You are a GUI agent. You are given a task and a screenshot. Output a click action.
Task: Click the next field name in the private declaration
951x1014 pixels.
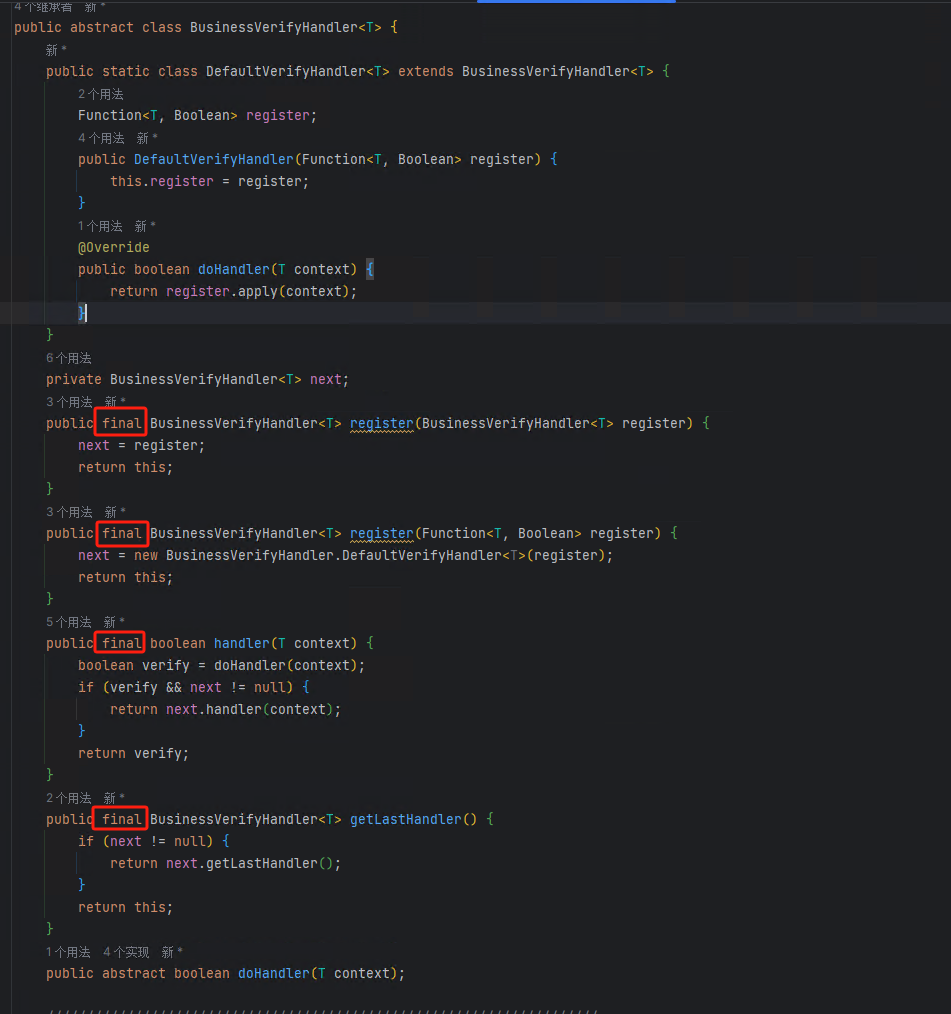pos(326,379)
